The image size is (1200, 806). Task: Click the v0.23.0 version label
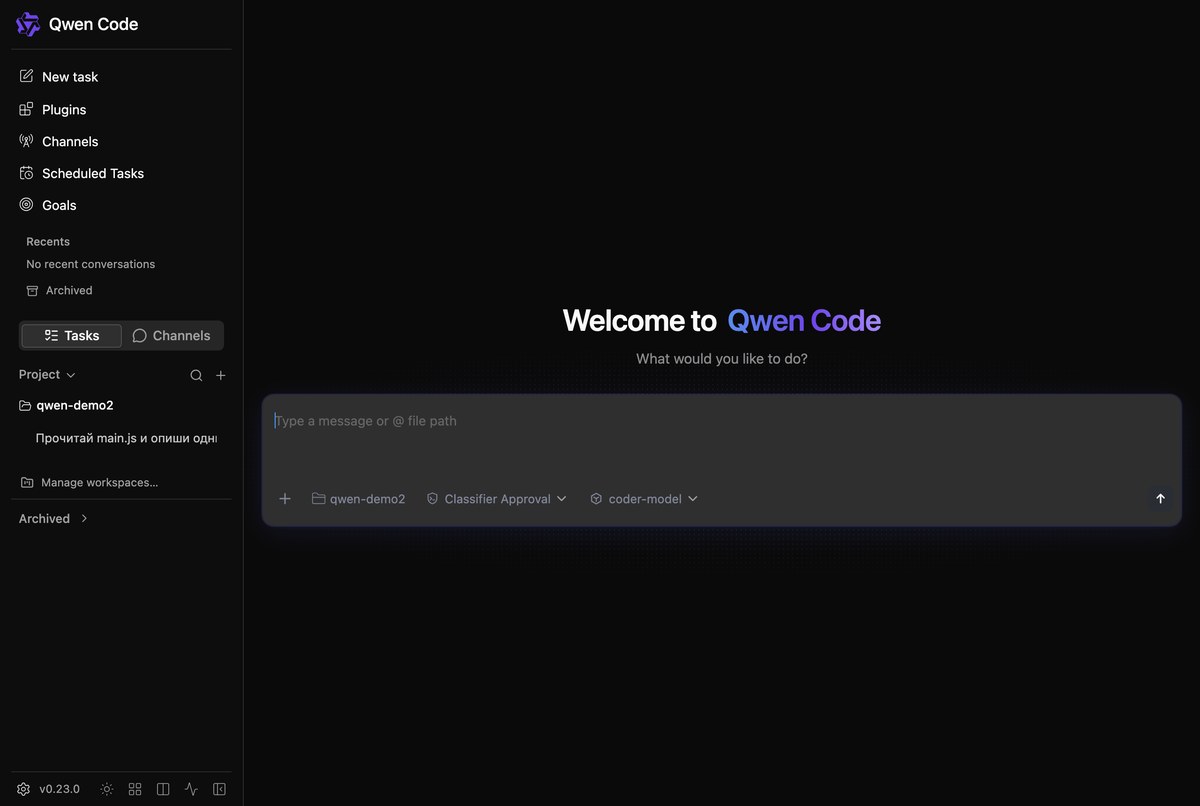[x=60, y=789]
